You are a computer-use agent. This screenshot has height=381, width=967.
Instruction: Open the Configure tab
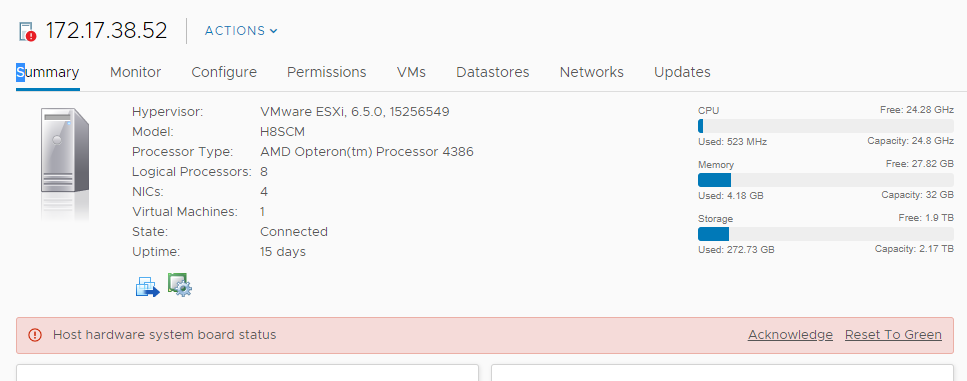click(224, 72)
